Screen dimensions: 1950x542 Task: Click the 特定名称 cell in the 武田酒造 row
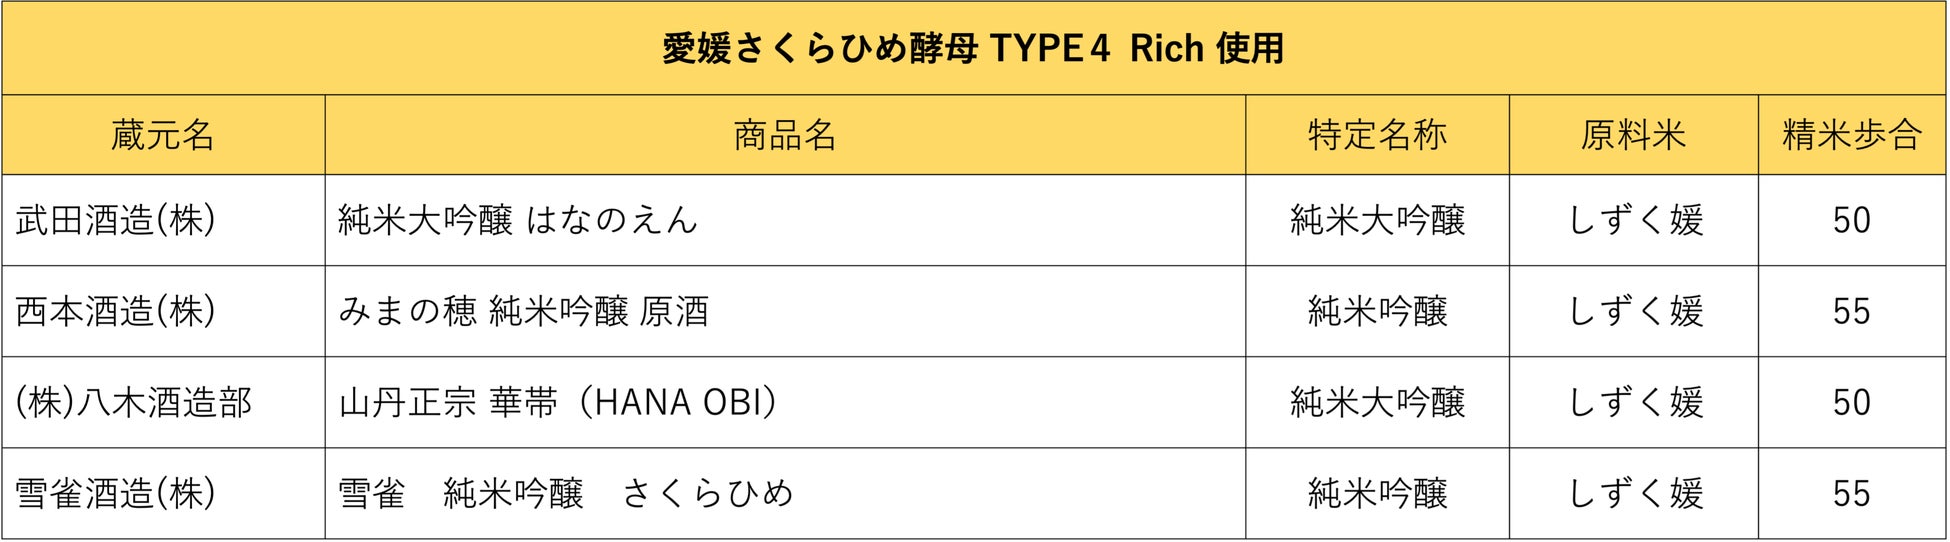[1376, 220]
